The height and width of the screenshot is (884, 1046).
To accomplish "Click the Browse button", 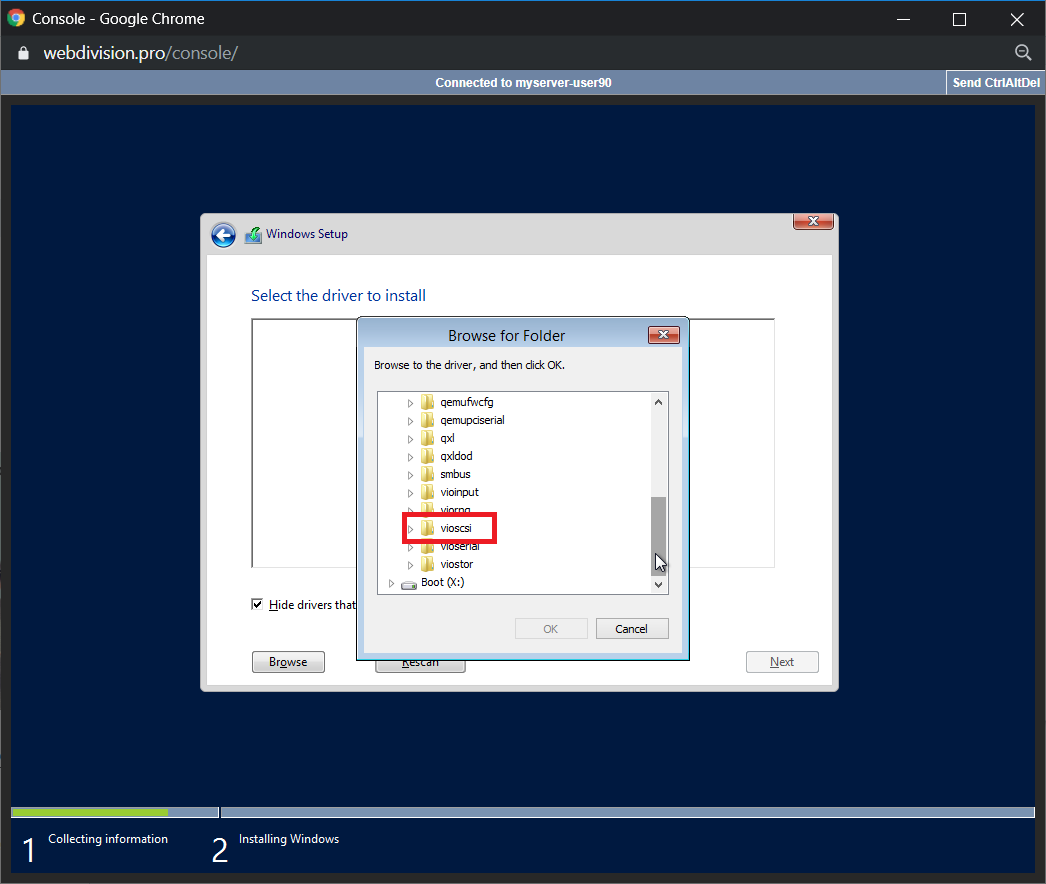I will click(288, 662).
